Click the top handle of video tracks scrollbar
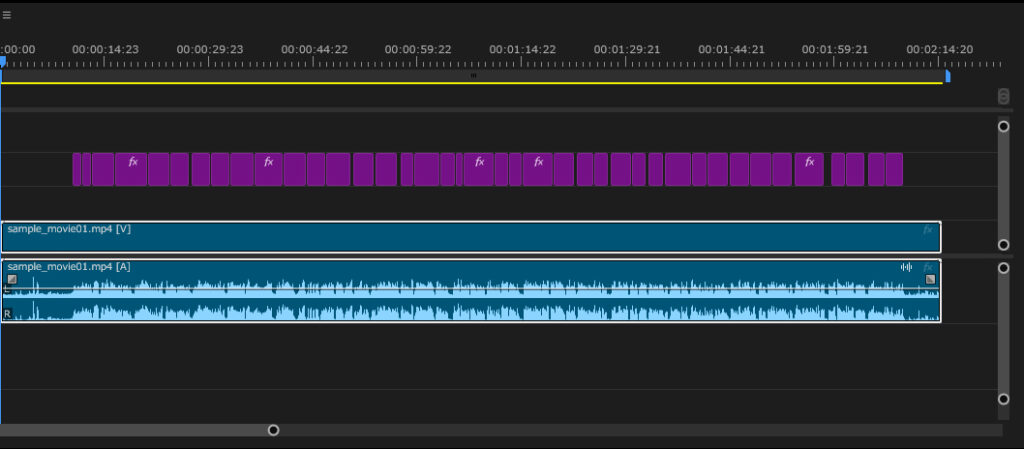This screenshot has width=1024, height=449. (x=1004, y=126)
